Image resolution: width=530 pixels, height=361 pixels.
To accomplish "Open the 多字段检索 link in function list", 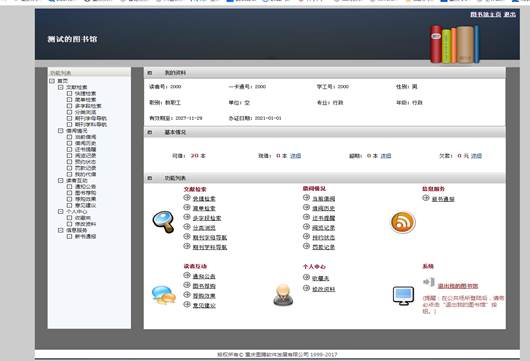I will 207,218.
